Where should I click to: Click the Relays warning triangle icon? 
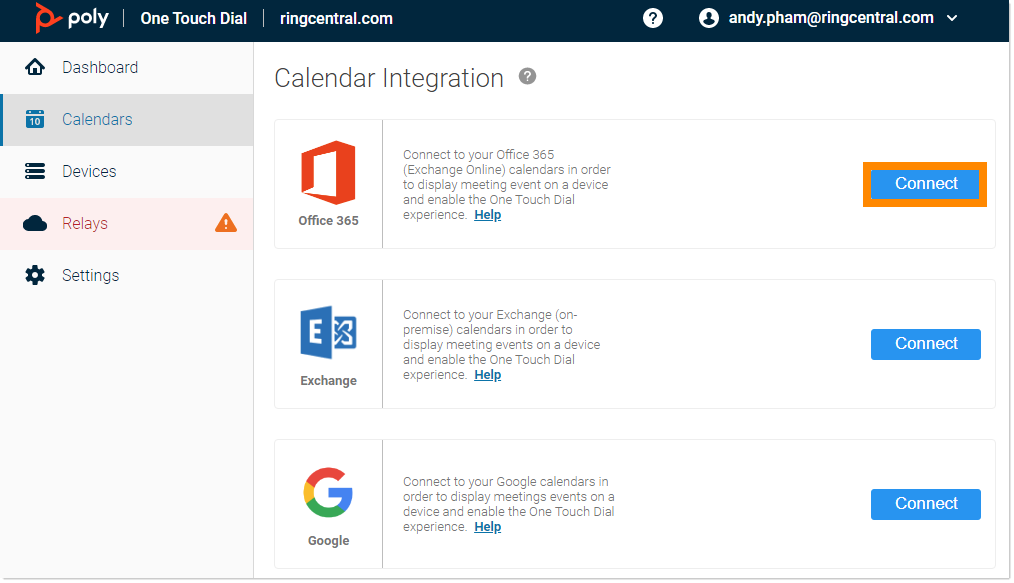[226, 223]
